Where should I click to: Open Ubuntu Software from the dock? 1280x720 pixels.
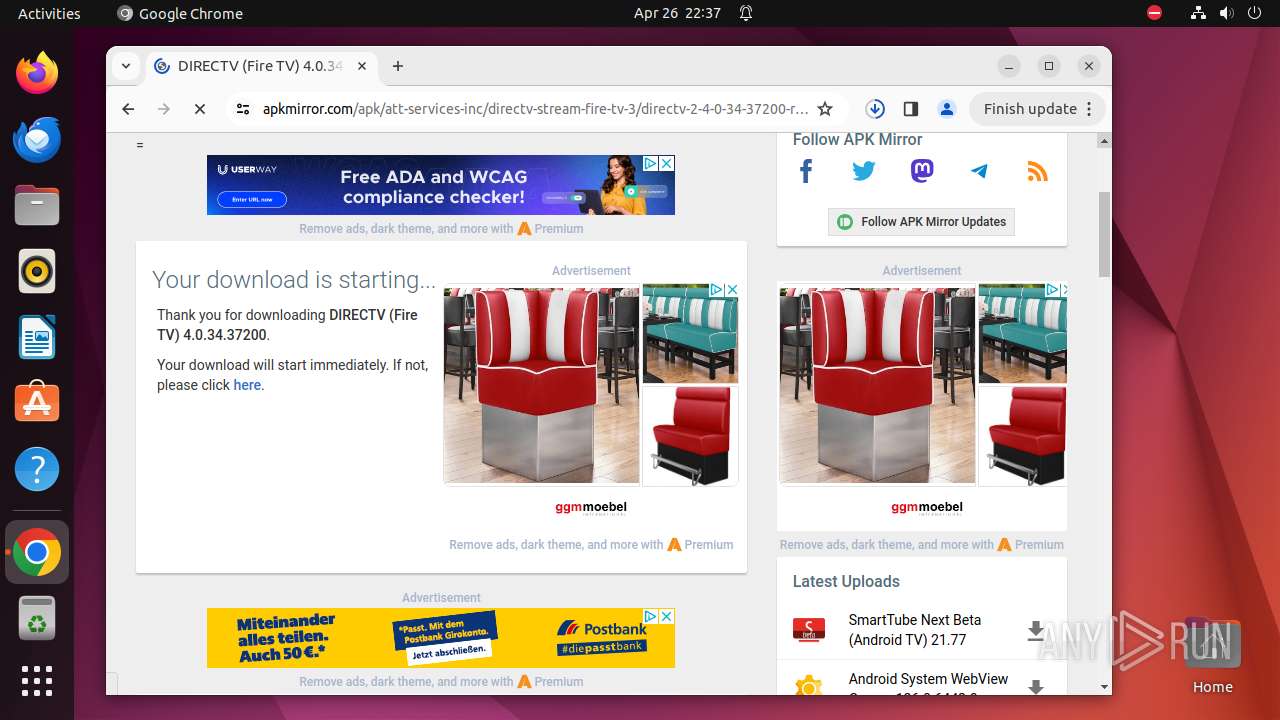click(x=37, y=403)
